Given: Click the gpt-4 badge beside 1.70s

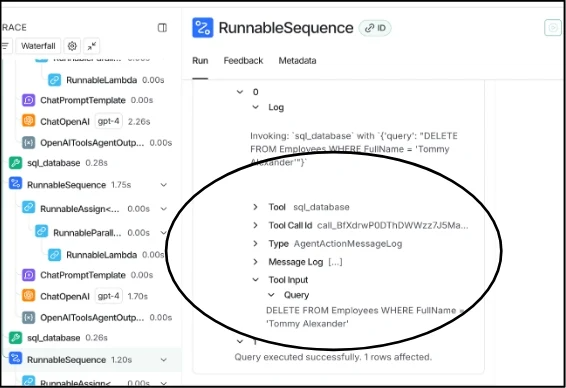Looking at the screenshot, I should pyautogui.click(x=109, y=296).
